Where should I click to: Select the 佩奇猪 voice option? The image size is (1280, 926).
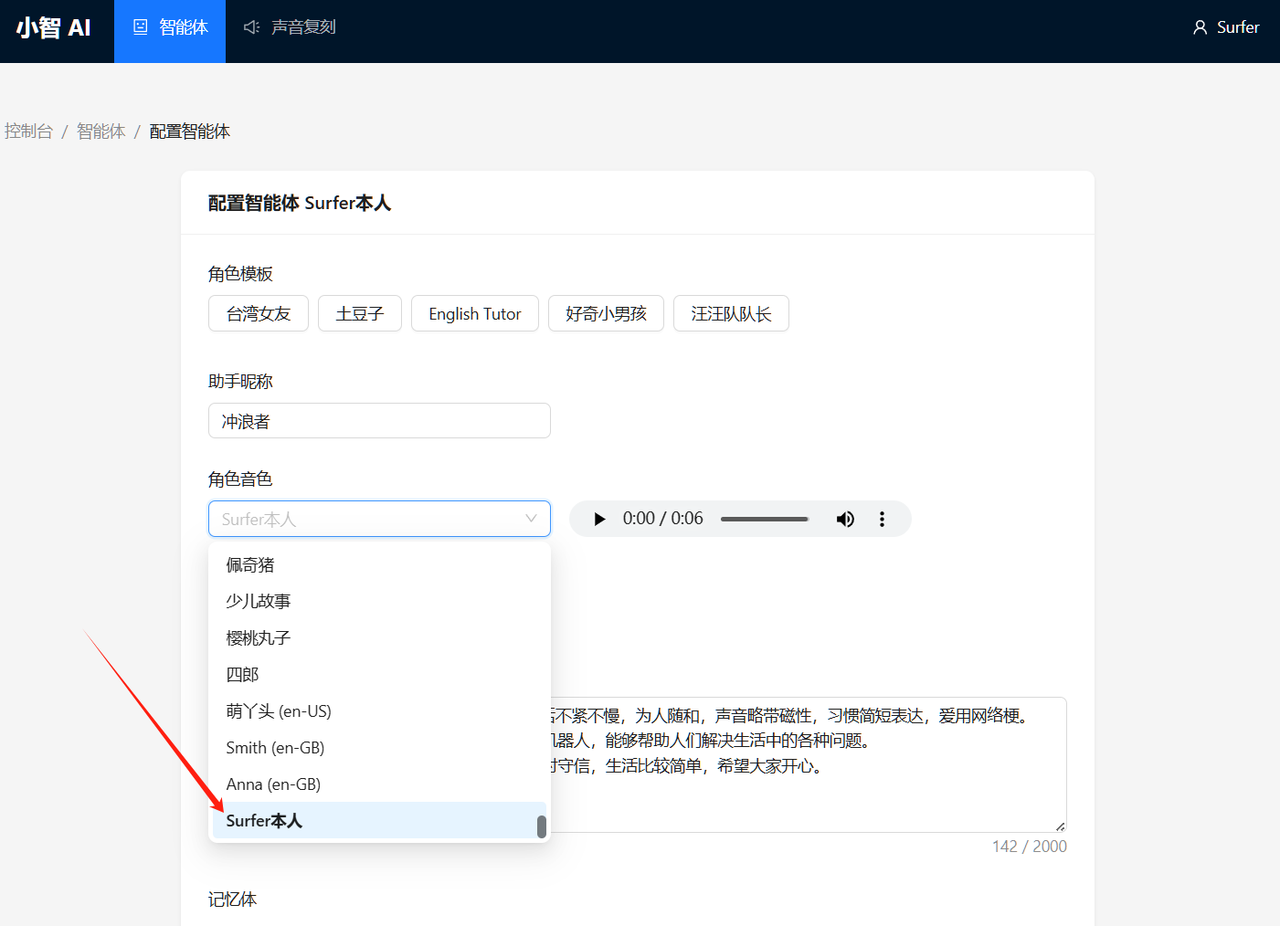pos(249,564)
